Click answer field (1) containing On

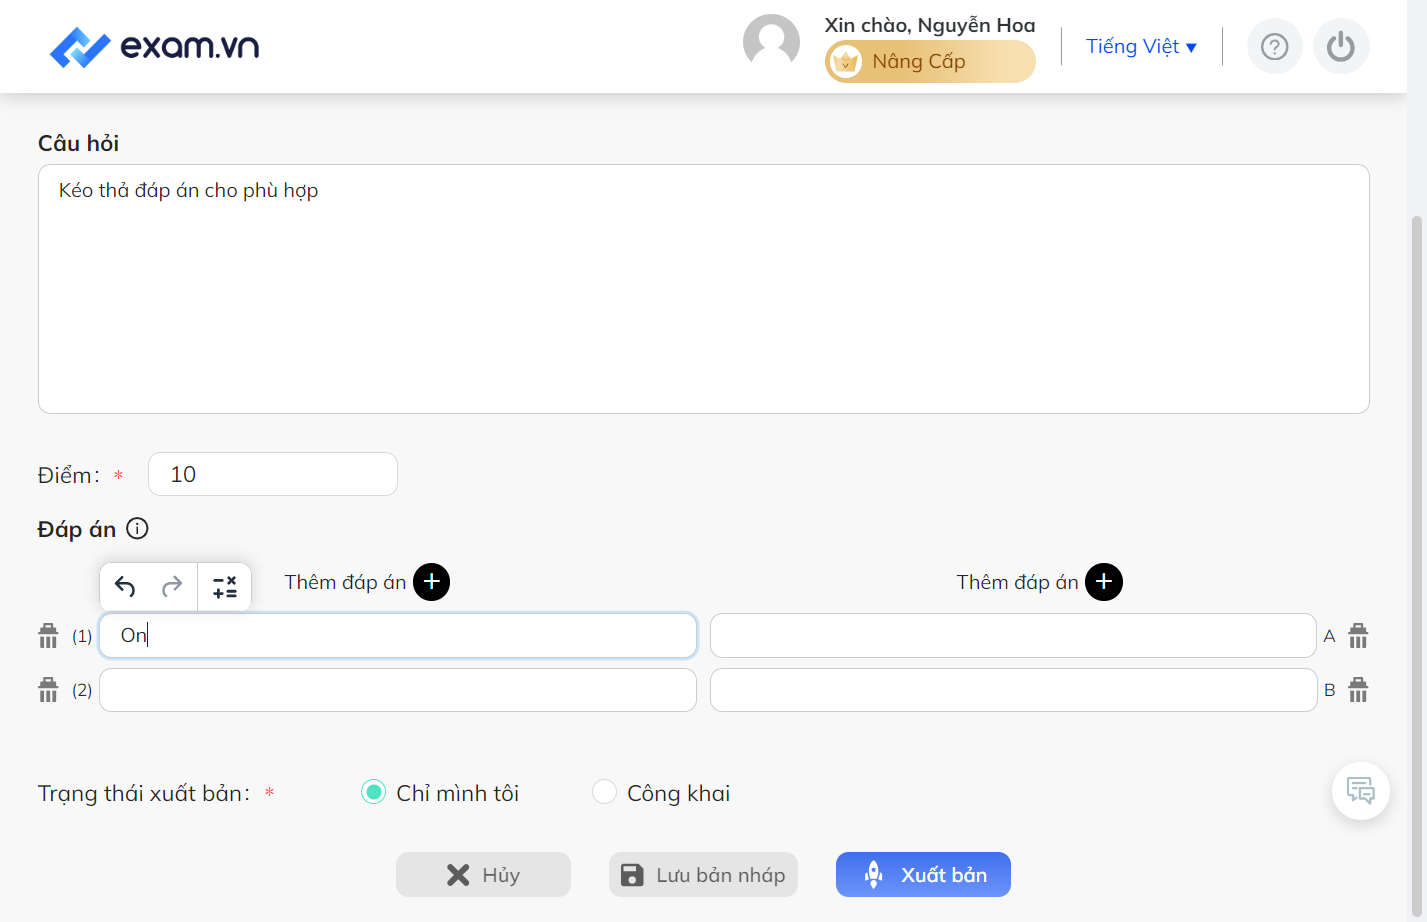click(x=398, y=636)
